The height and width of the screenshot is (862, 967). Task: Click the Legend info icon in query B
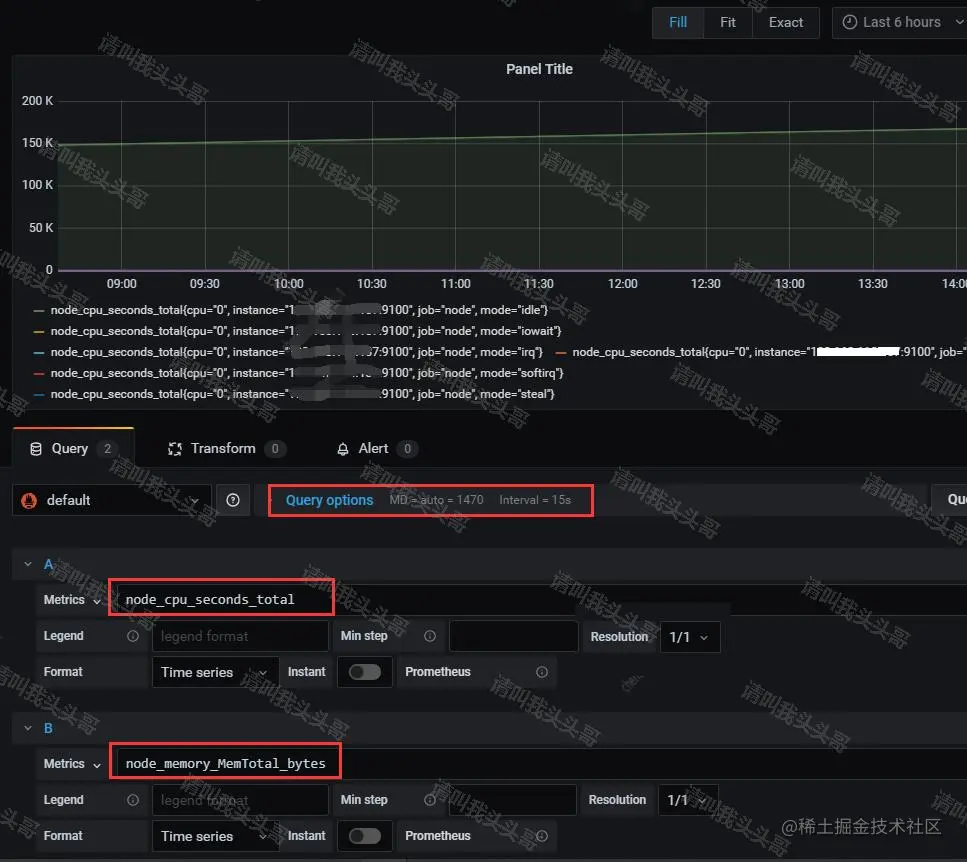135,800
